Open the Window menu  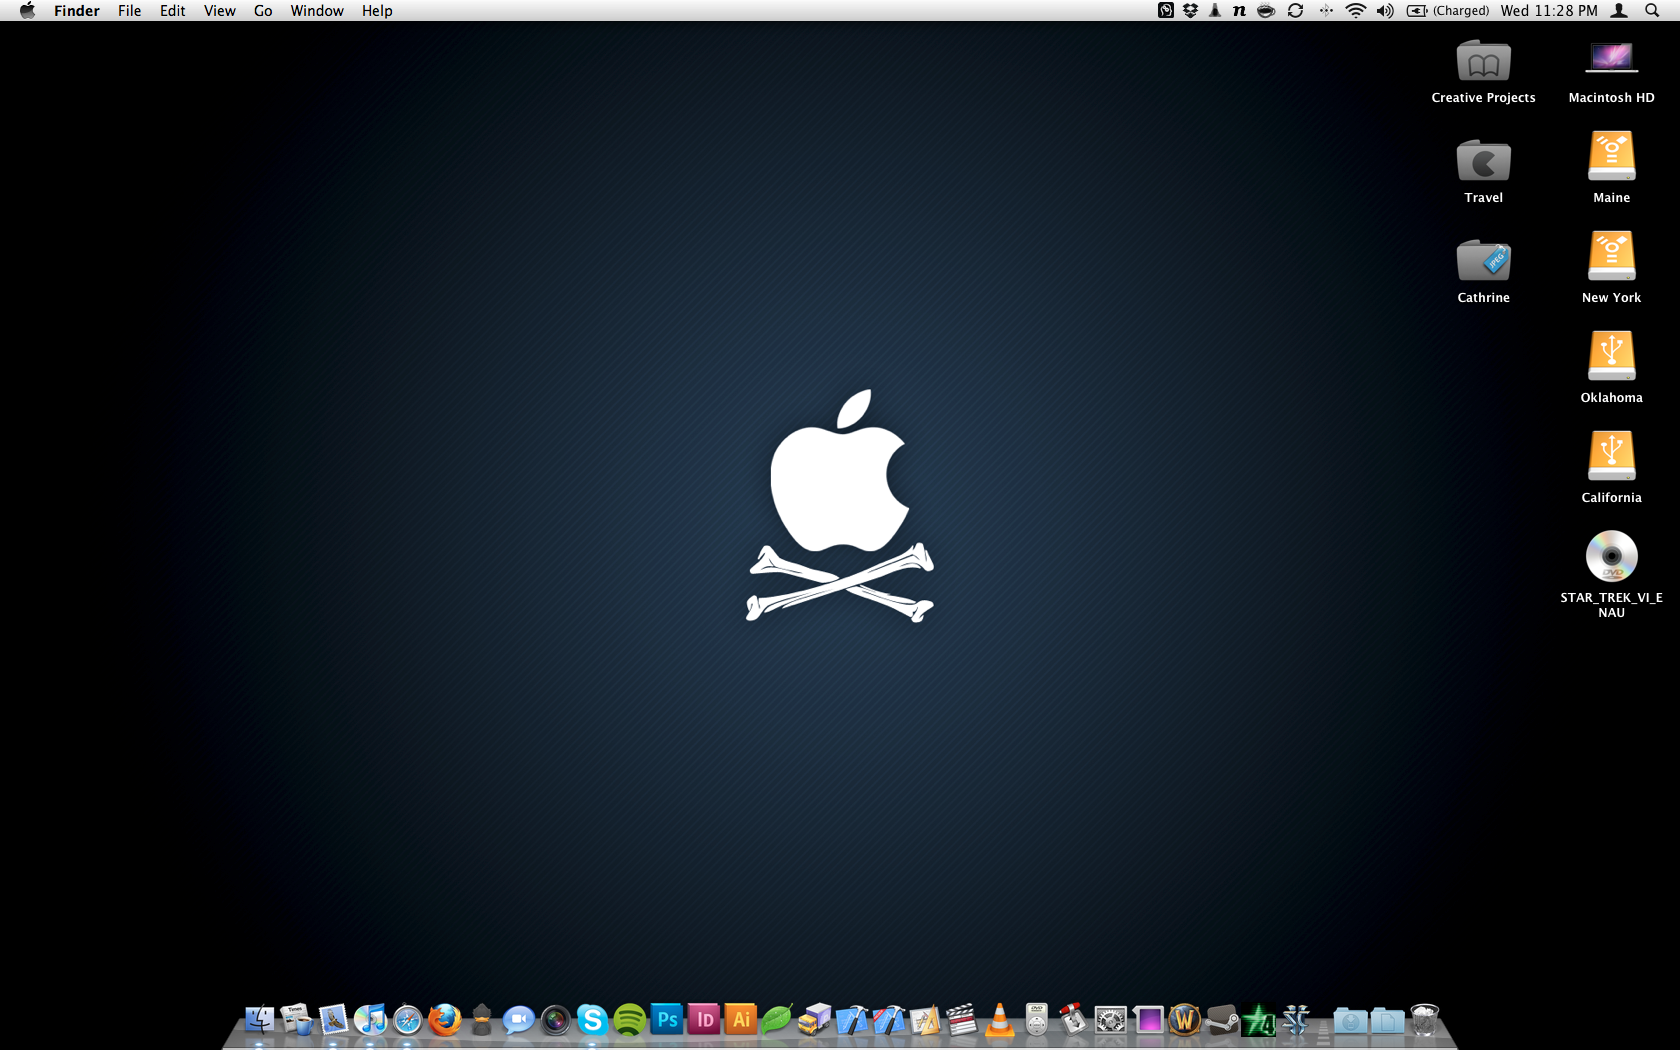[317, 10]
